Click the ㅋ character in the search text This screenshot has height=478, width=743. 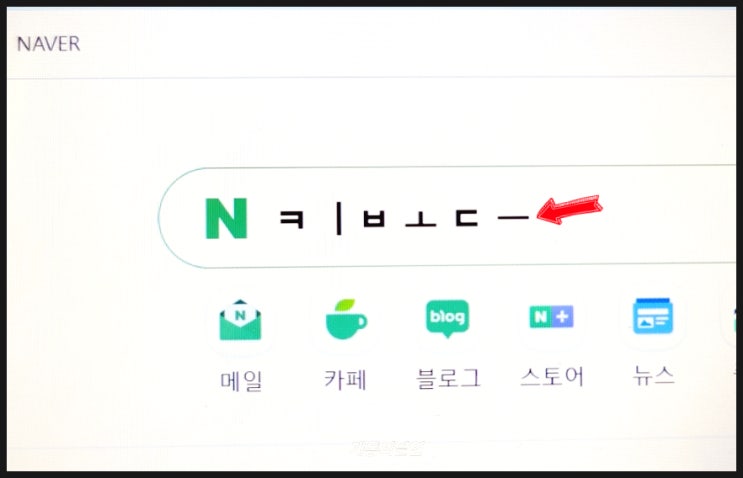pos(291,219)
